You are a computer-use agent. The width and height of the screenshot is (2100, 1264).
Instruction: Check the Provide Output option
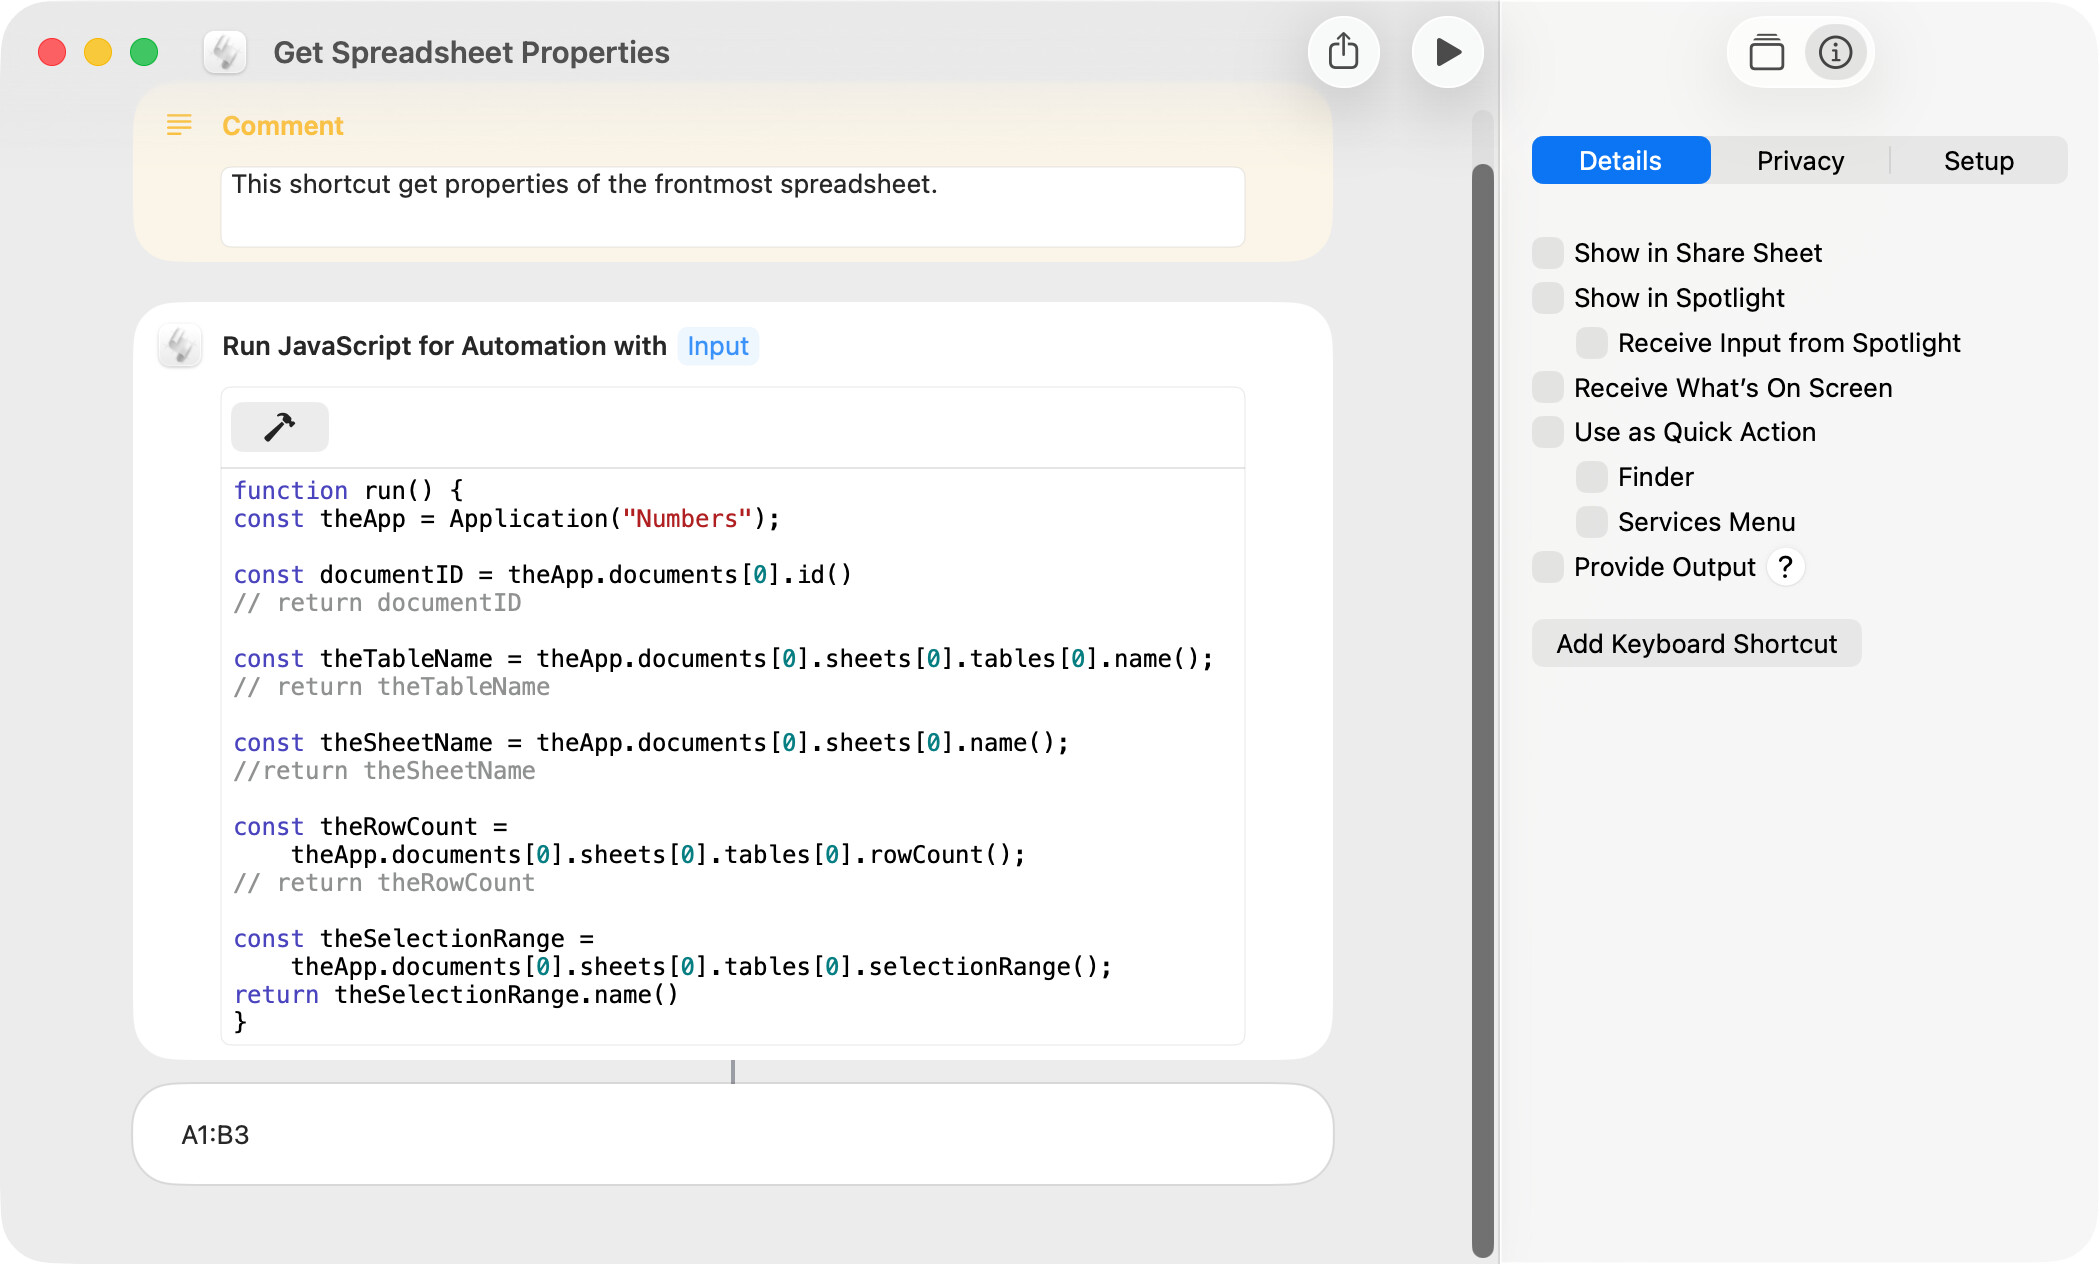pos(1548,567)
